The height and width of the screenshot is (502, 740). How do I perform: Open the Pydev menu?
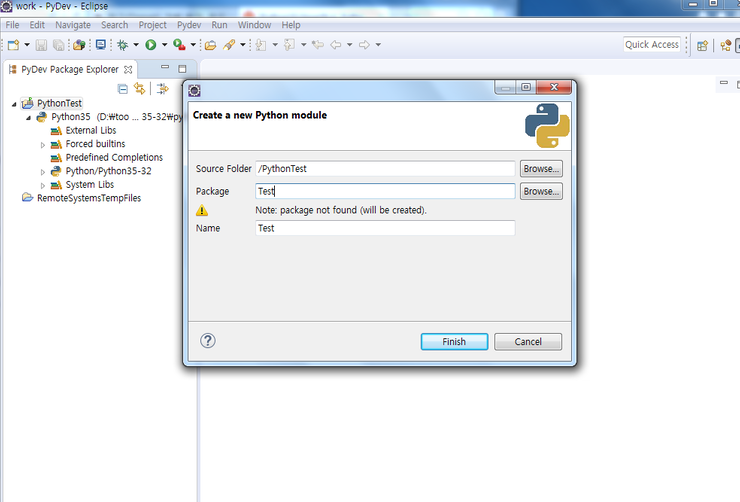click(x=189, y=25)
